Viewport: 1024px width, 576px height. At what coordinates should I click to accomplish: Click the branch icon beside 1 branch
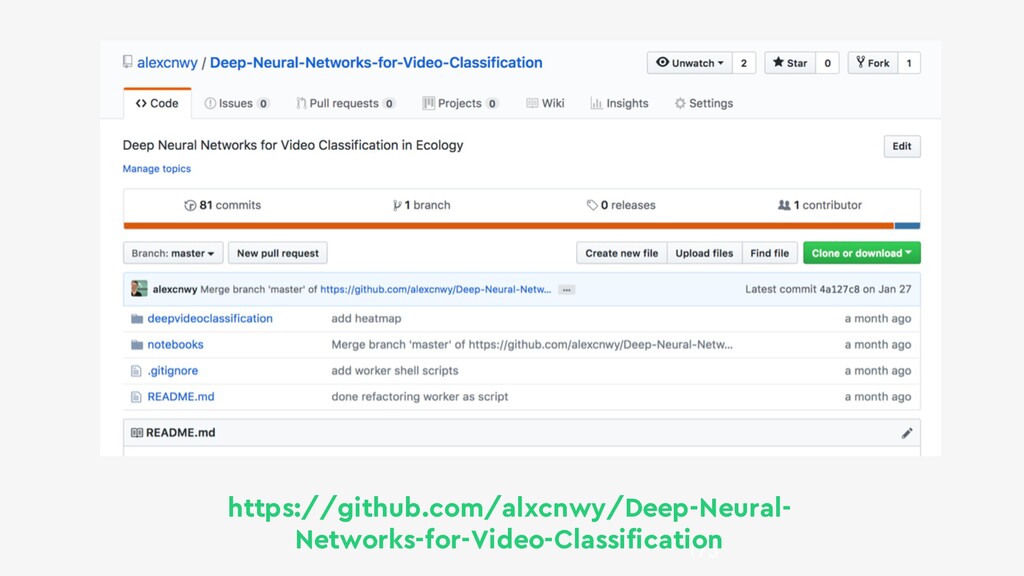(396, 205)
